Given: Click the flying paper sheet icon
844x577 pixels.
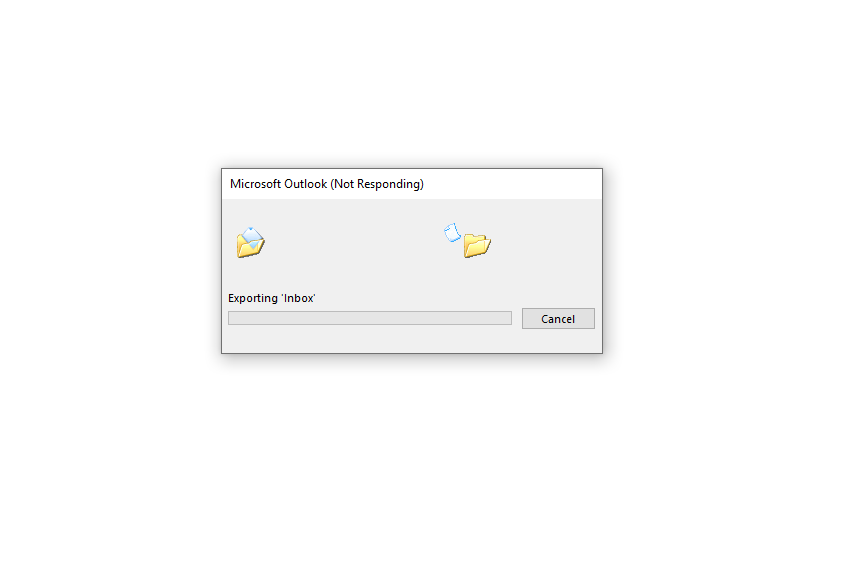Looking at the screenshot, I should [x=452, y=233].
